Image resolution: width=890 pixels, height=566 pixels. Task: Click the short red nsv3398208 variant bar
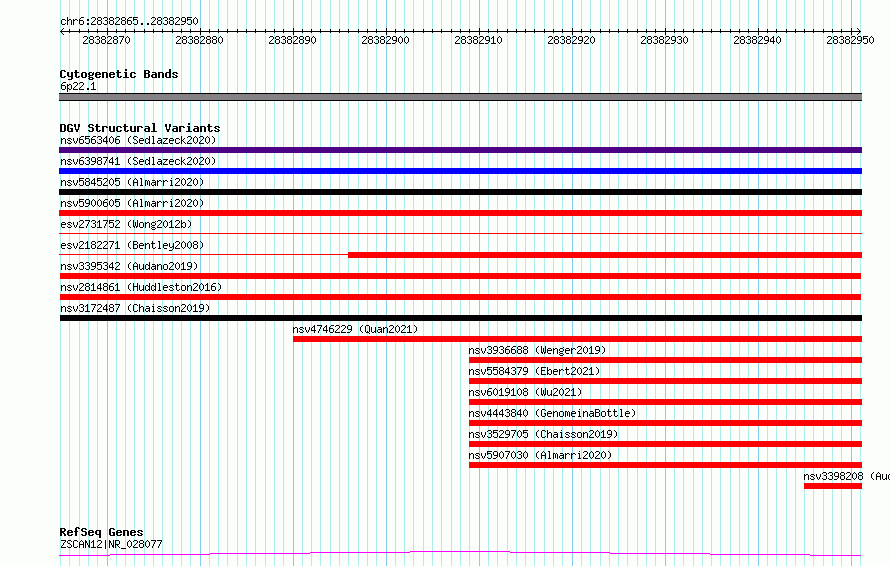832,486
